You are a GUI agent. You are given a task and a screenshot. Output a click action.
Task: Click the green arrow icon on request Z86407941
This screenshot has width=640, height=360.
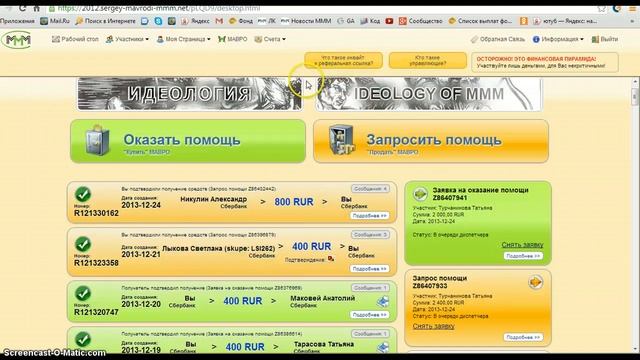(x=420, y=194)
